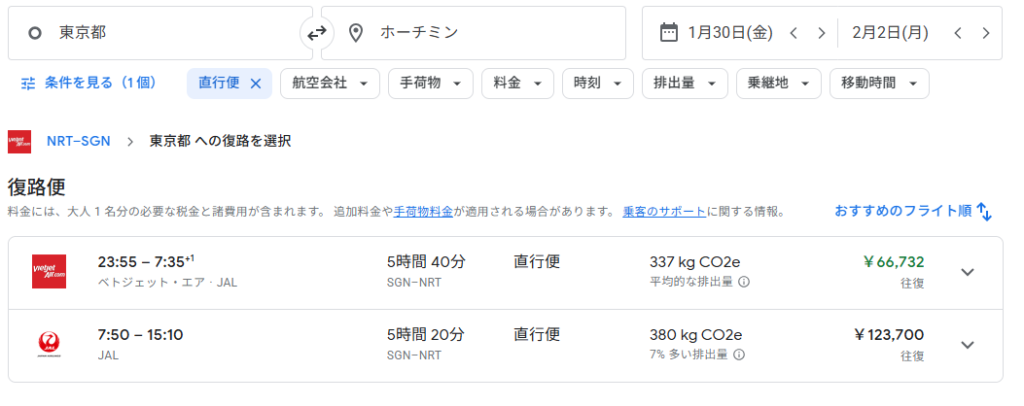Click the calendar icon in the date field
The height and width of the screenshot is (406, 1024).
tap(669, 33)
